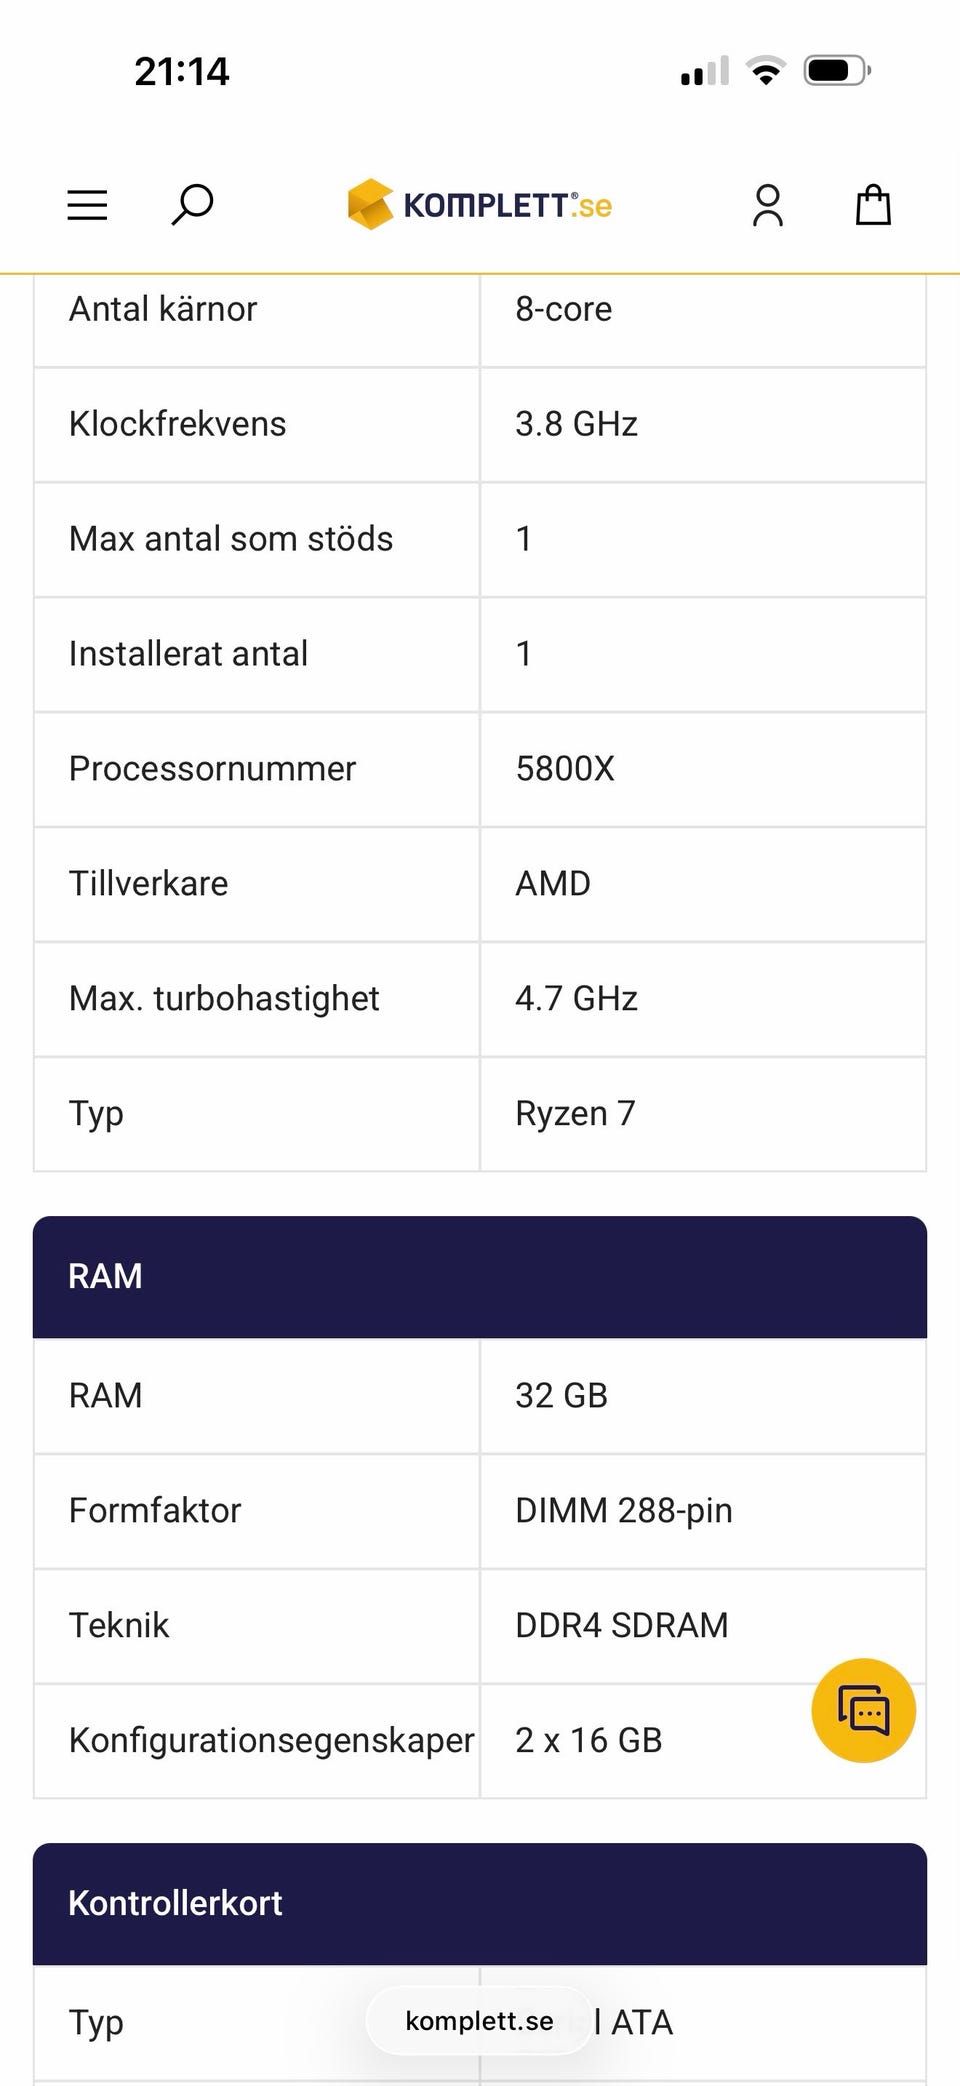Viewport: 960px width, 2086px height.
Task: Tap the 32 GB RAM value
Action: click(x=561, y=1396)
